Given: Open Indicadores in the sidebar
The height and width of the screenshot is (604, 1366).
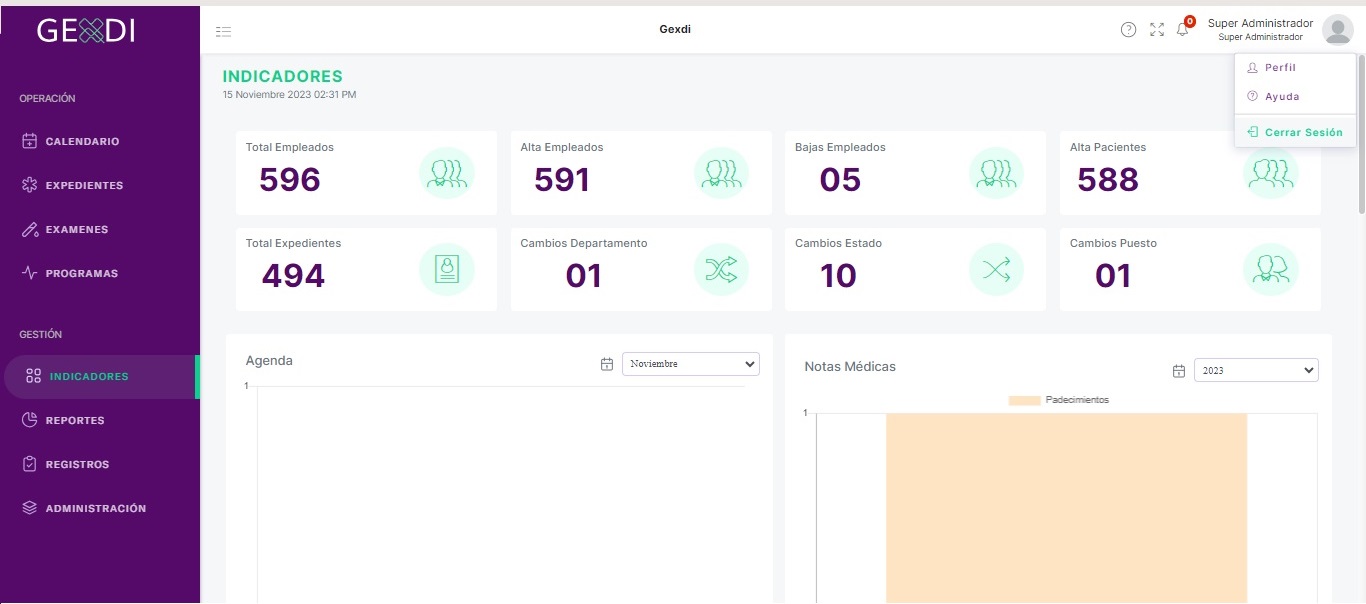Looking at the screenshot, I should [x=100, y=377].
